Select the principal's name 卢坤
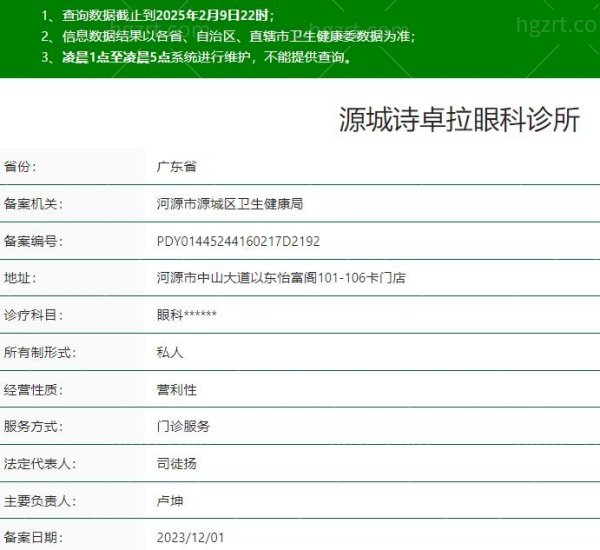 (x=170, y=501)
